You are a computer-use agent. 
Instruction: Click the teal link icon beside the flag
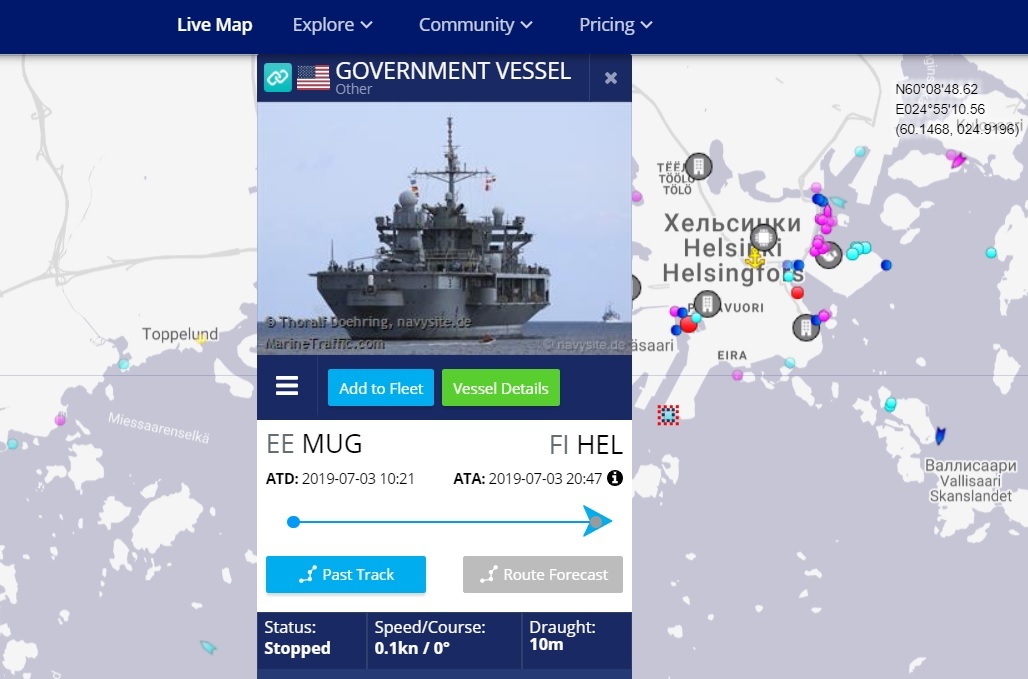point(277,78)
